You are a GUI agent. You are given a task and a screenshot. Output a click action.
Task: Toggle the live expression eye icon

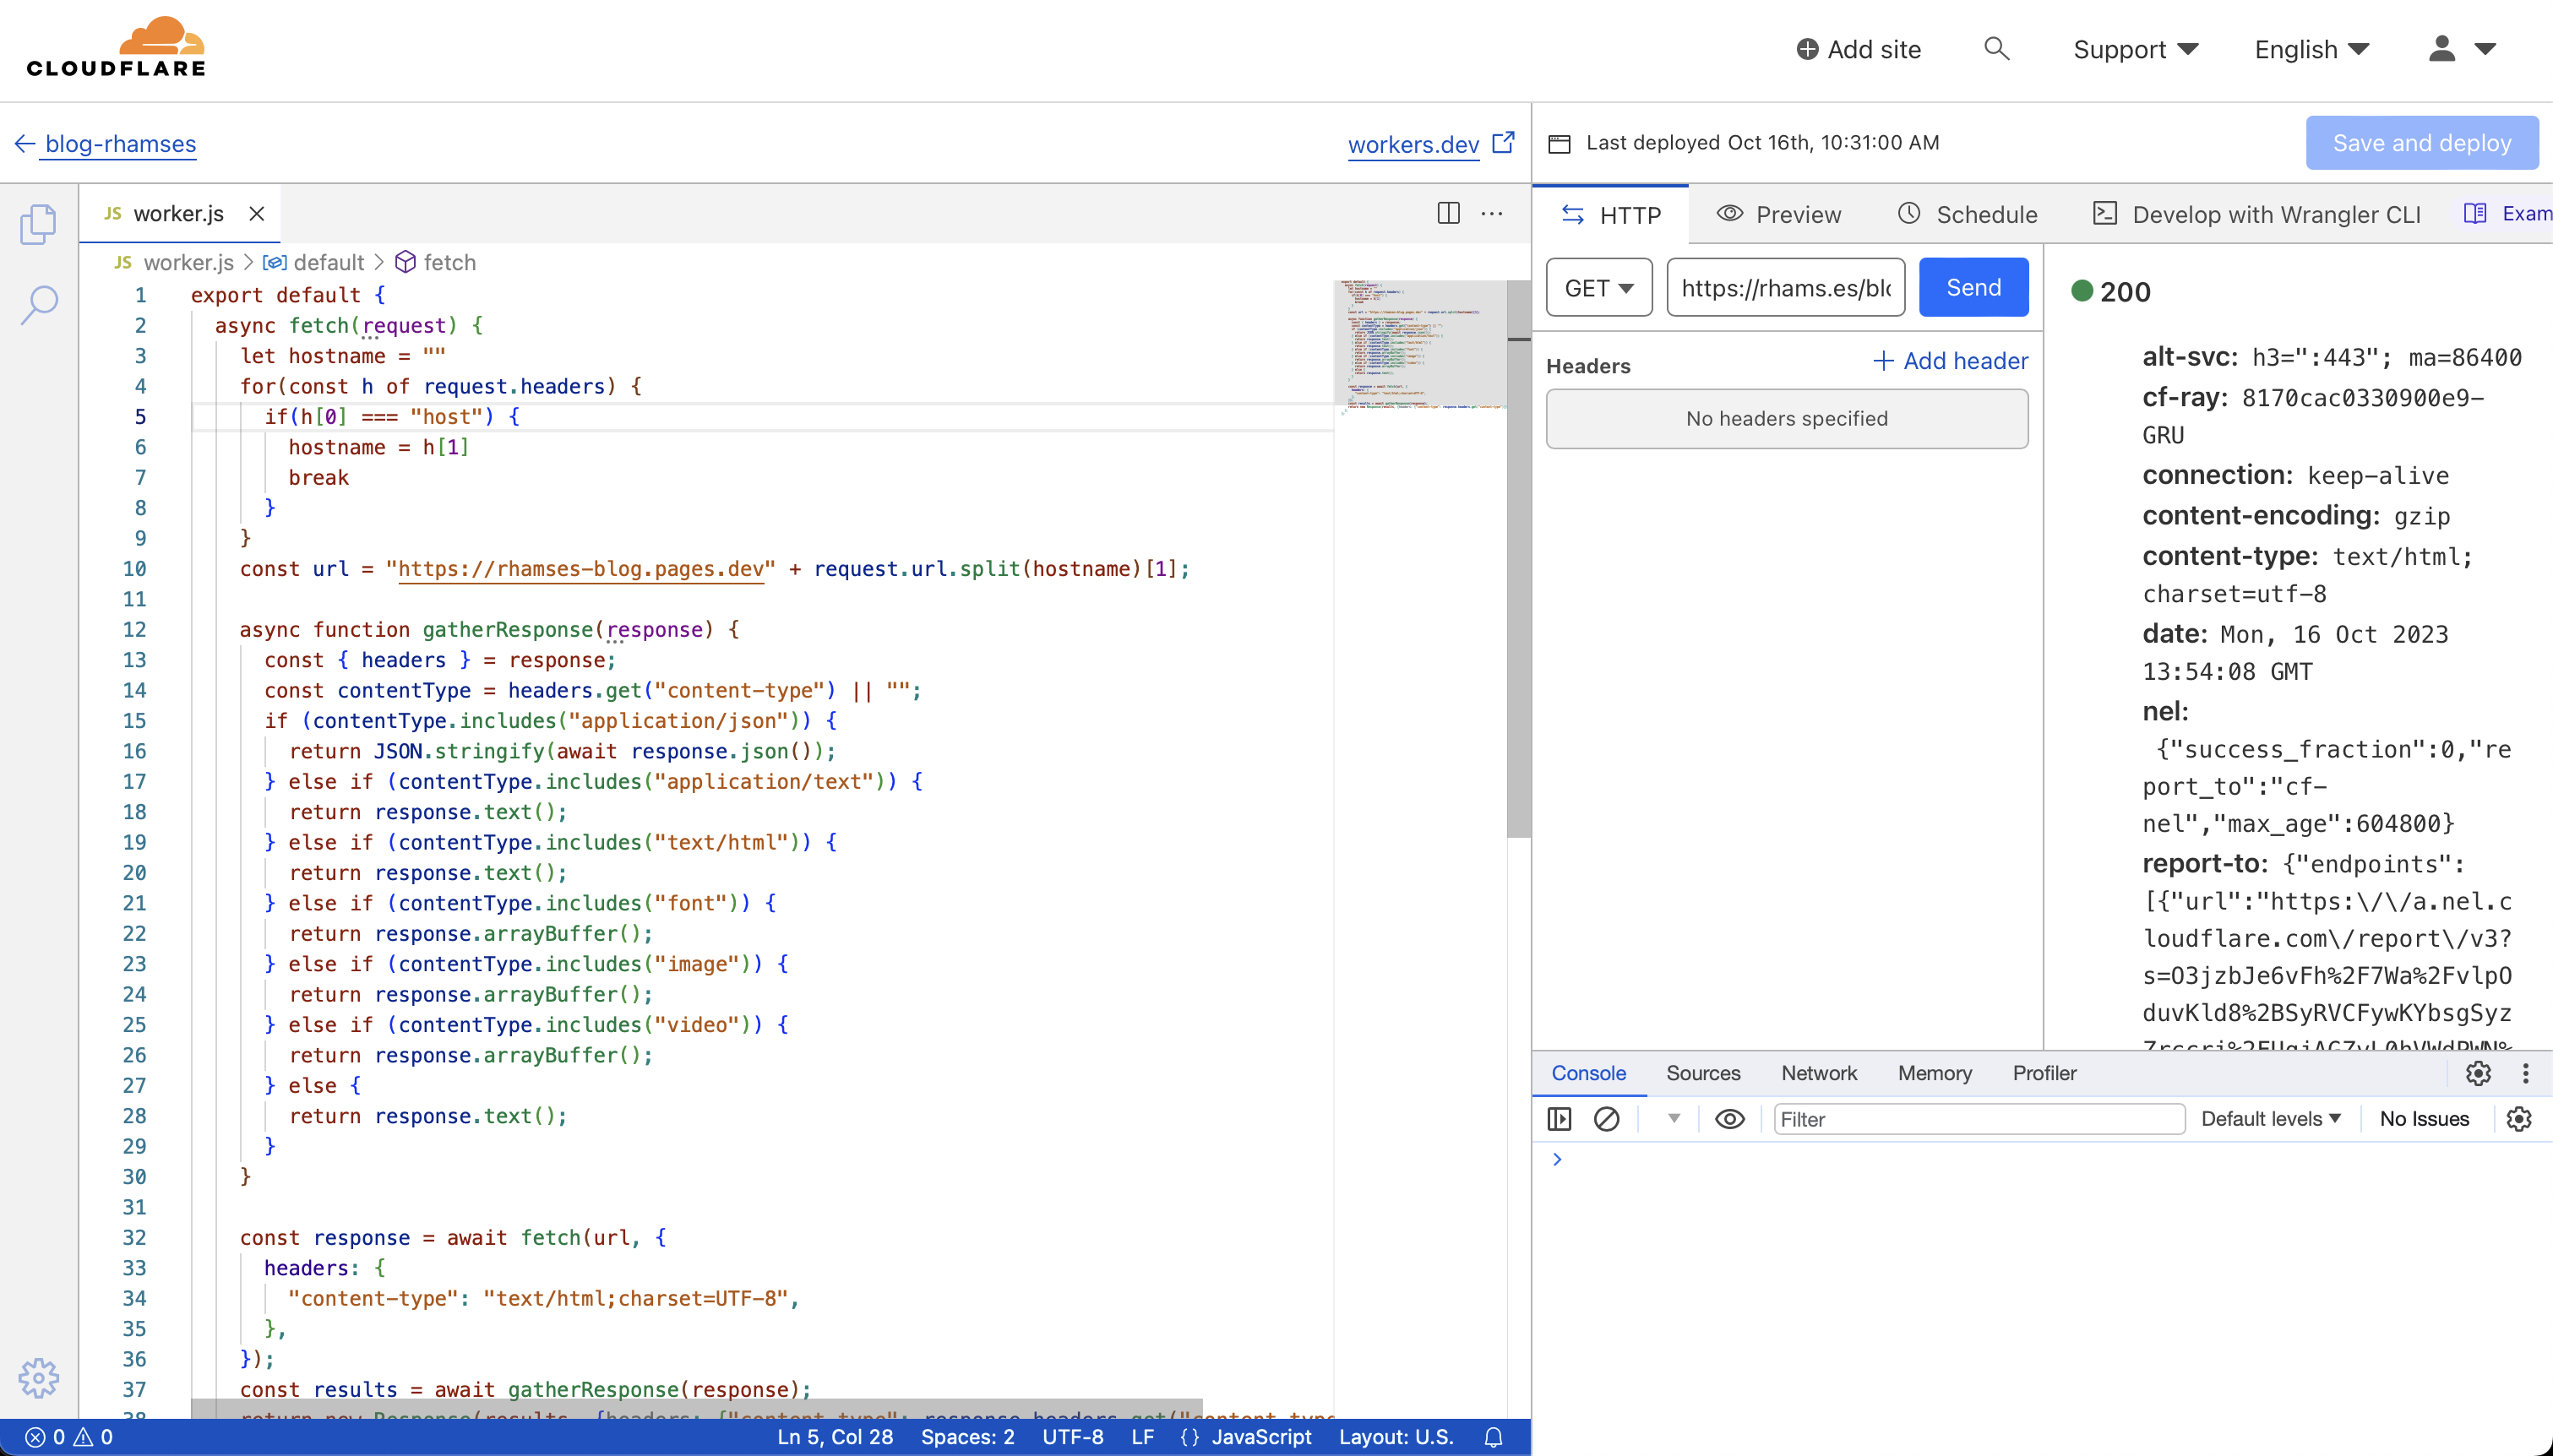tap(1729, 1119)
